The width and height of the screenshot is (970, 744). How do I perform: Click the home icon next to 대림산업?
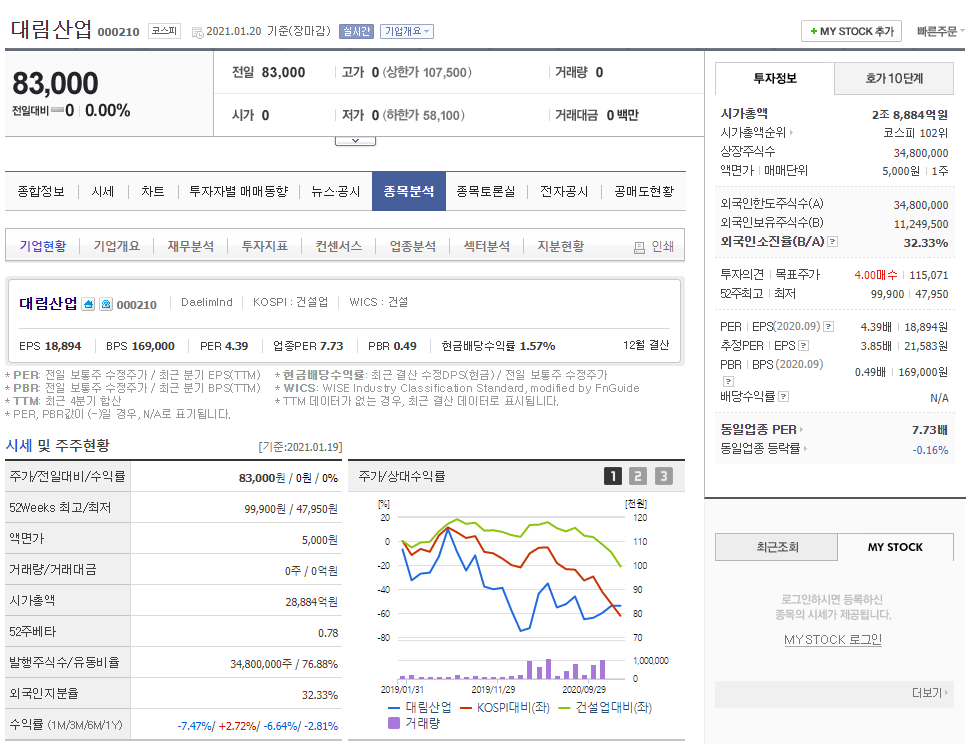pos(88,304)
